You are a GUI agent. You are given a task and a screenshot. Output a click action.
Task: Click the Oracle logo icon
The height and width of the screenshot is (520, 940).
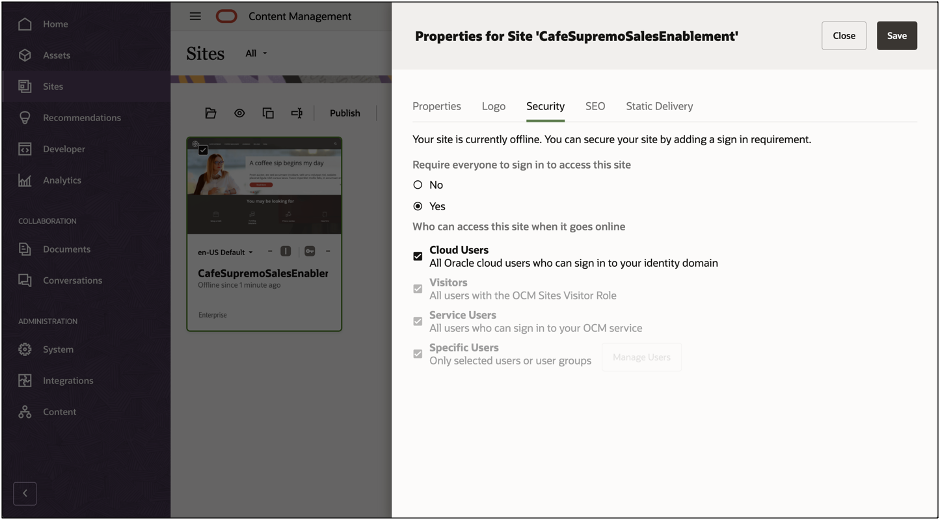click(x=227, y=16)
